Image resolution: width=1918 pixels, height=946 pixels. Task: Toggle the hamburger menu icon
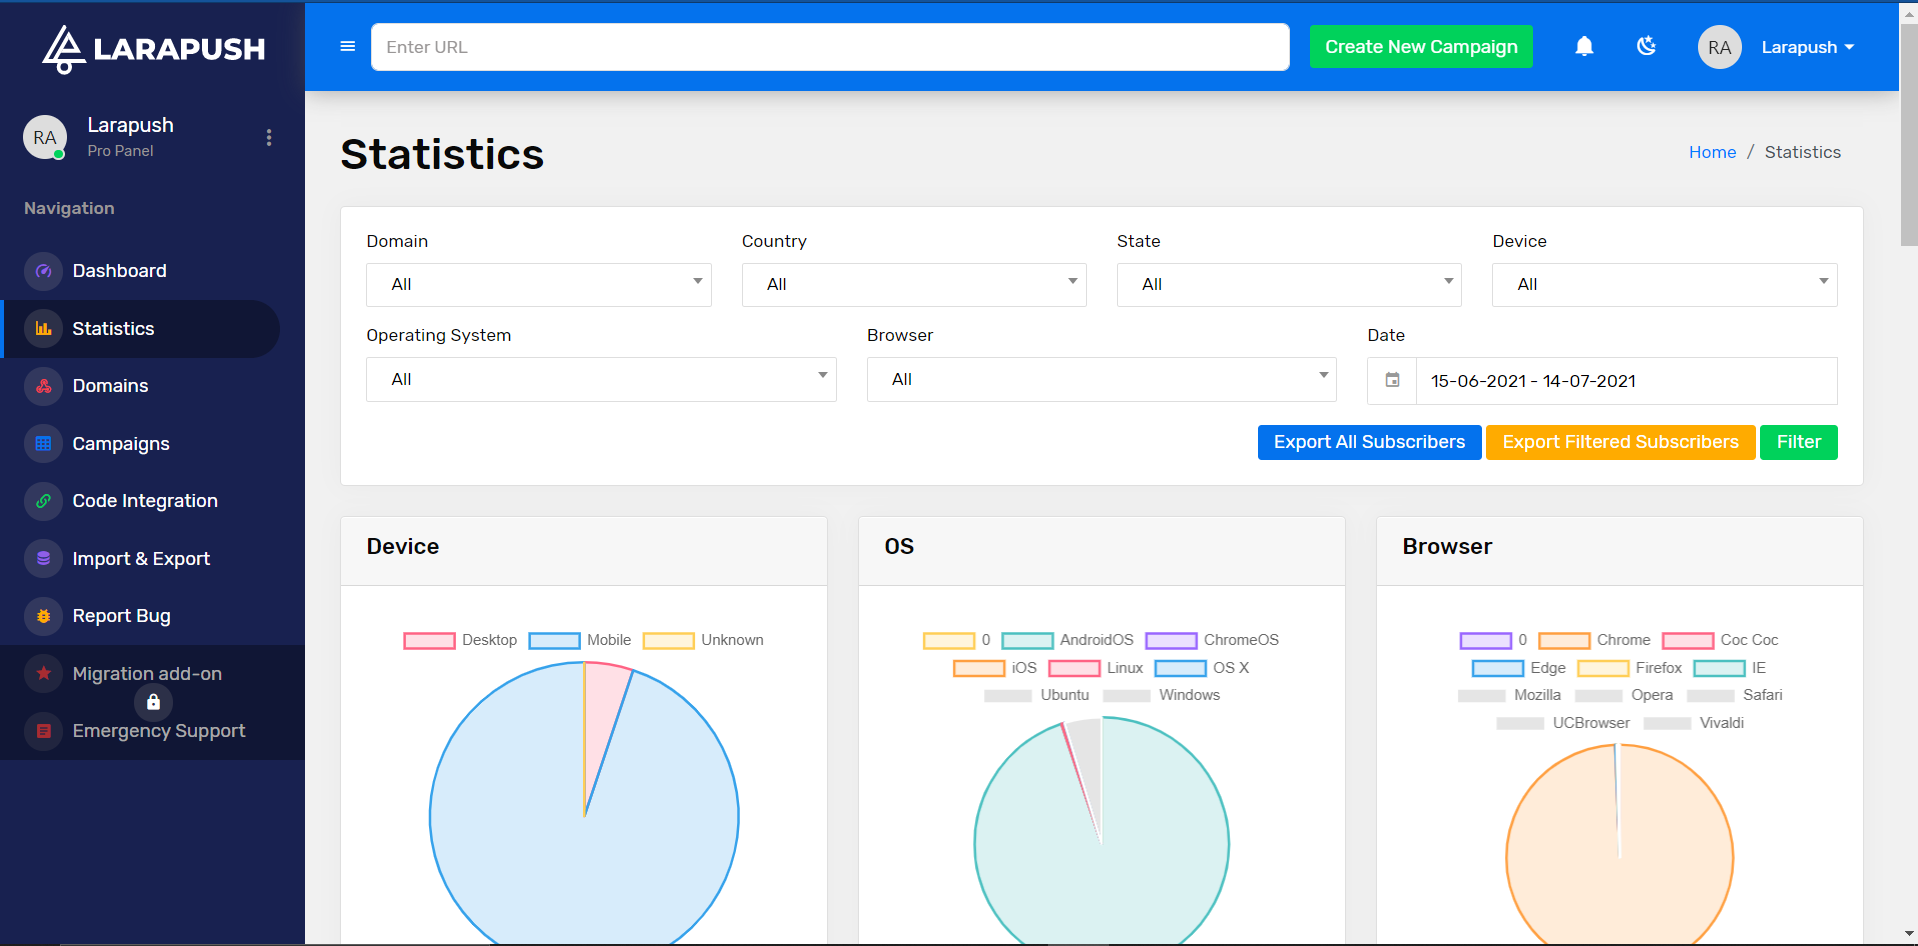348,46
